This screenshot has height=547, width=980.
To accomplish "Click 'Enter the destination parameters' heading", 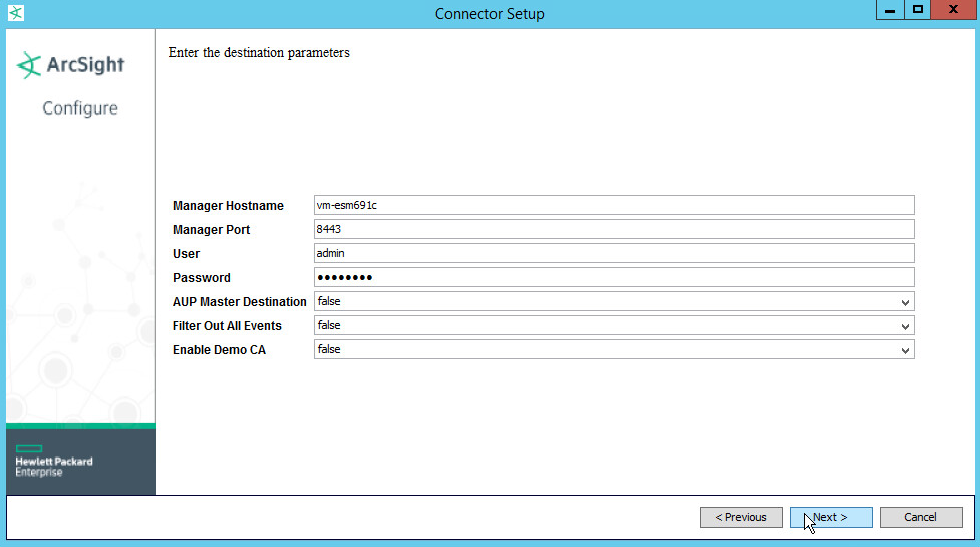I will click(259, 53).
